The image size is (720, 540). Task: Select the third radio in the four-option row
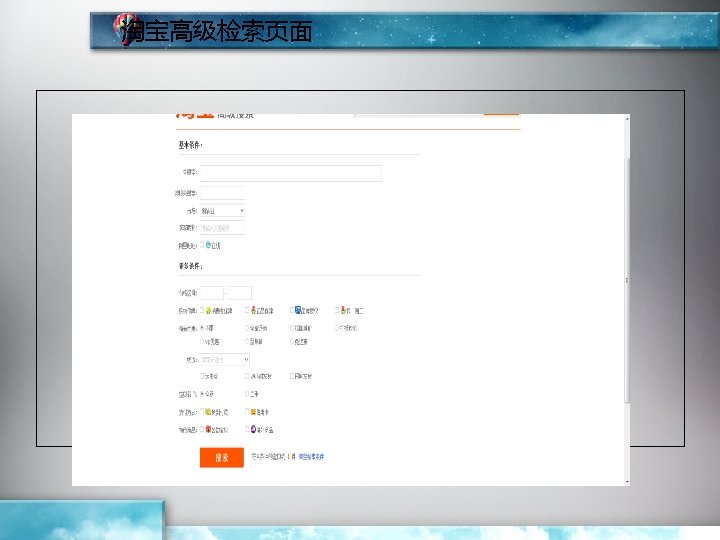292,328
